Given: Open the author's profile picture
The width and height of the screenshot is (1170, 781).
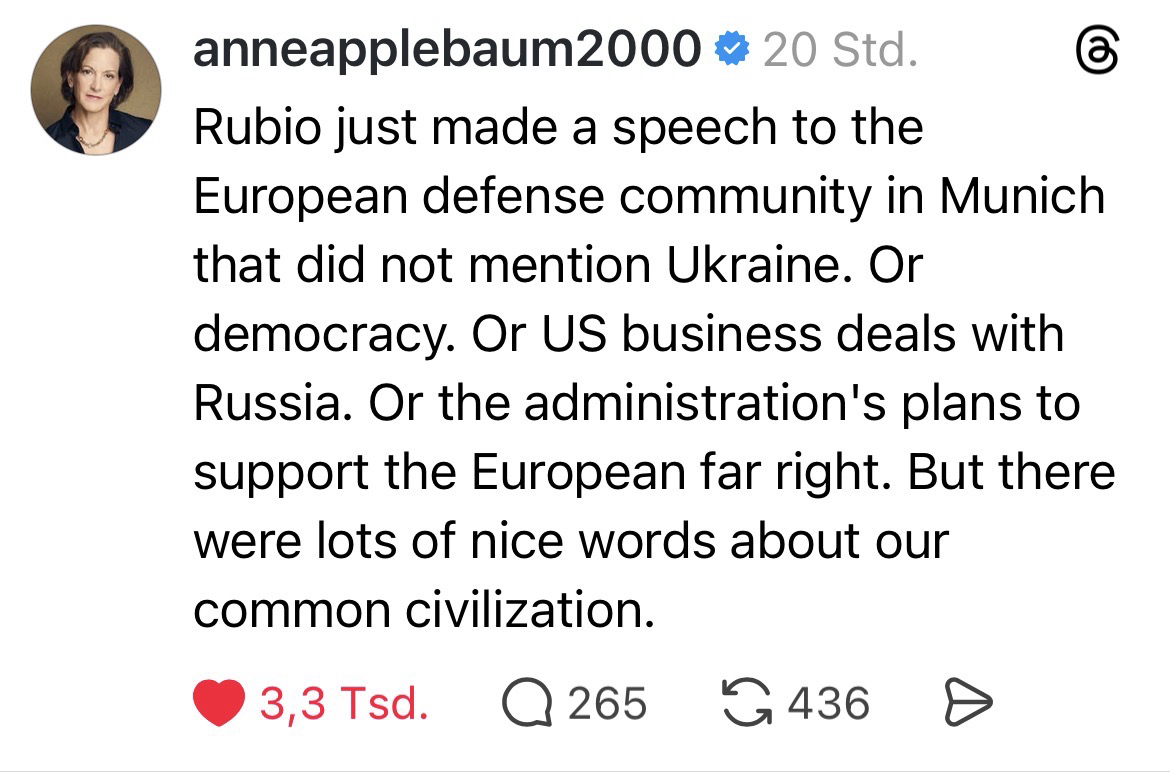Looking at the screenshot, I should point(97,88).
